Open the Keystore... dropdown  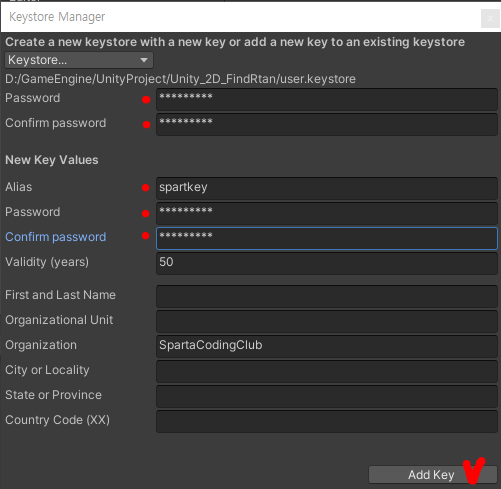coord(79,60)
